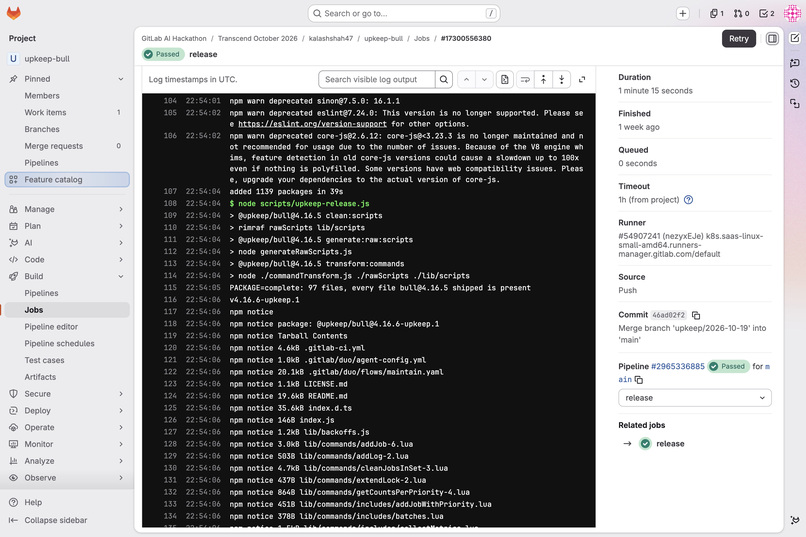Collapse the Build sidebar section
Screen dimensions: 806x537
pos(121,276)
